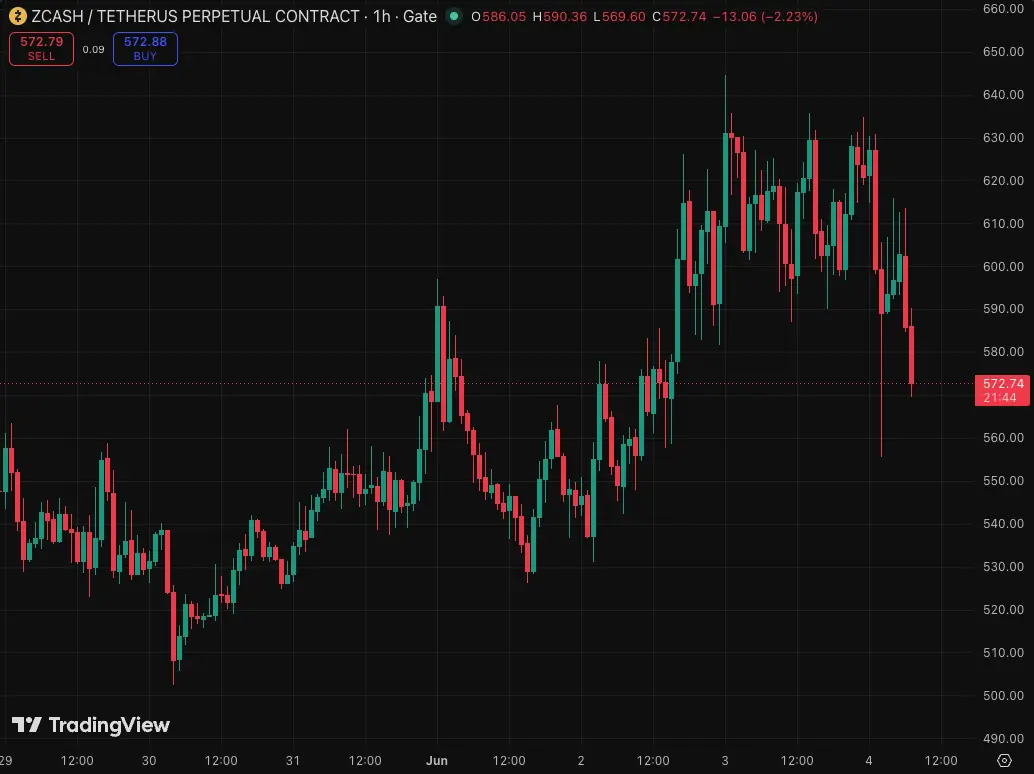Click the 3 date label on time axis

[725, 760]
